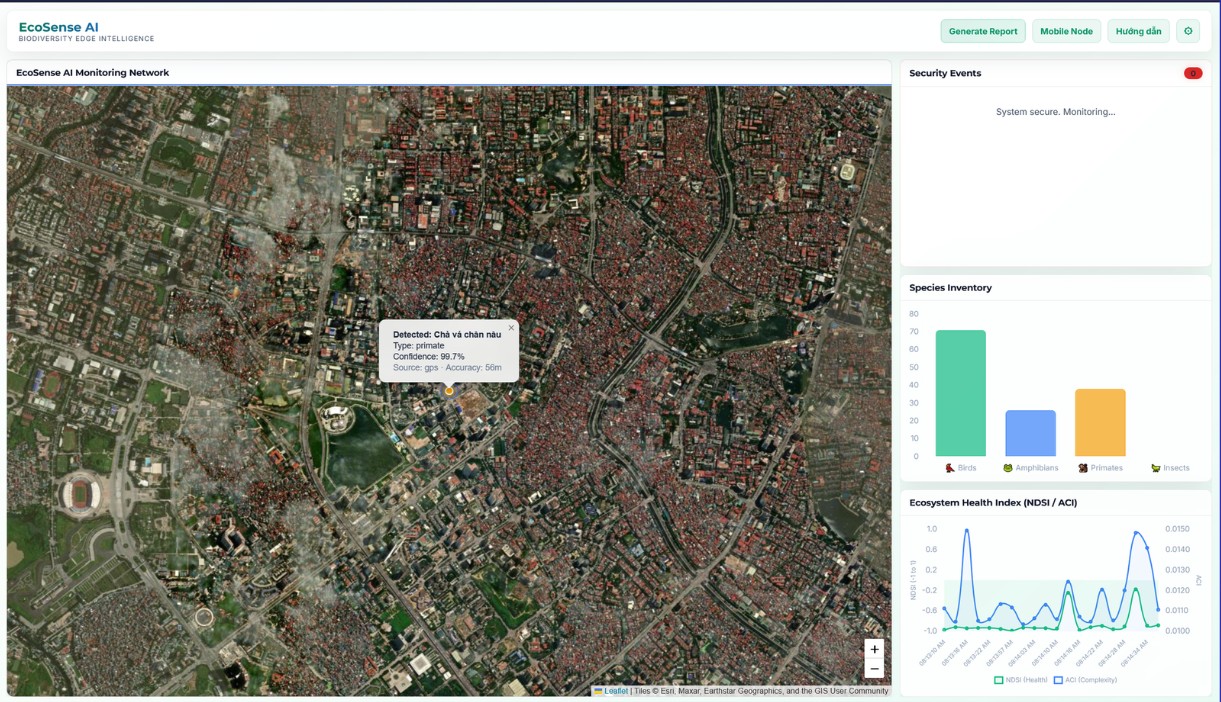This screenshot has height=702, width=1221.
Task: Click the Insects icon in Species Inventory
Action: 1155,468
